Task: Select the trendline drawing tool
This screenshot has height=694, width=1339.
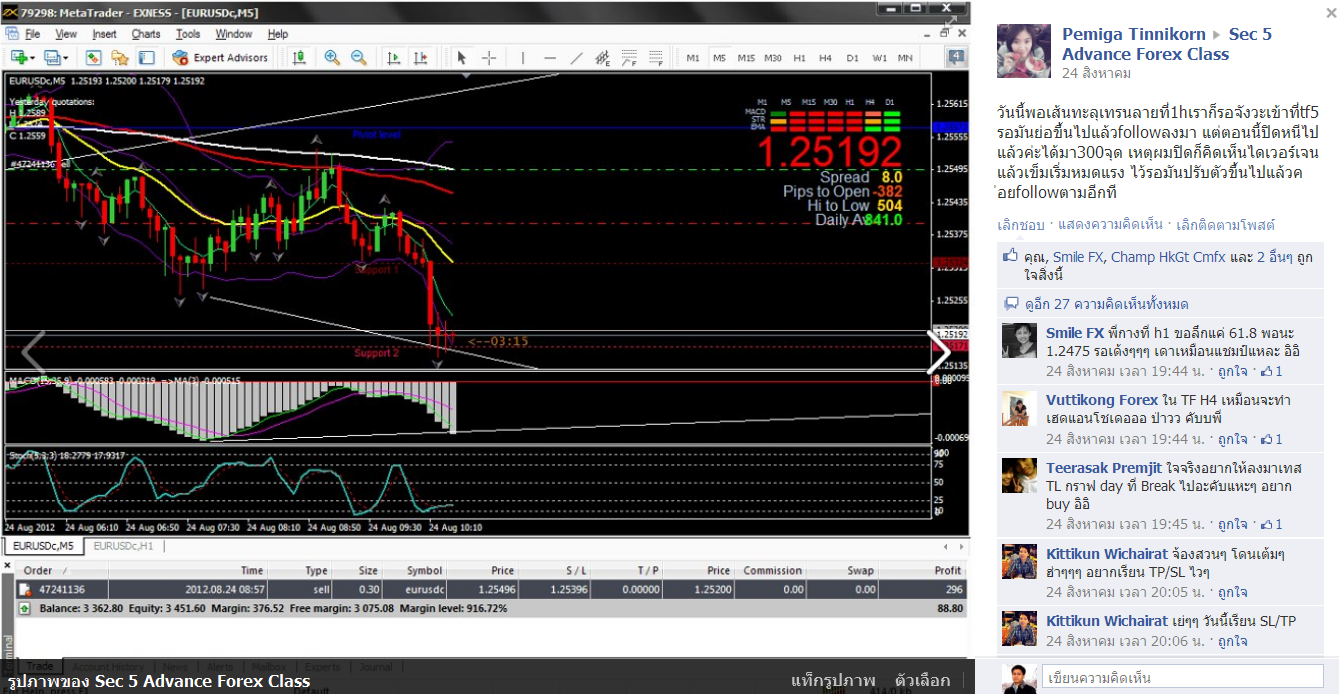Action: (x=576, y=58)
